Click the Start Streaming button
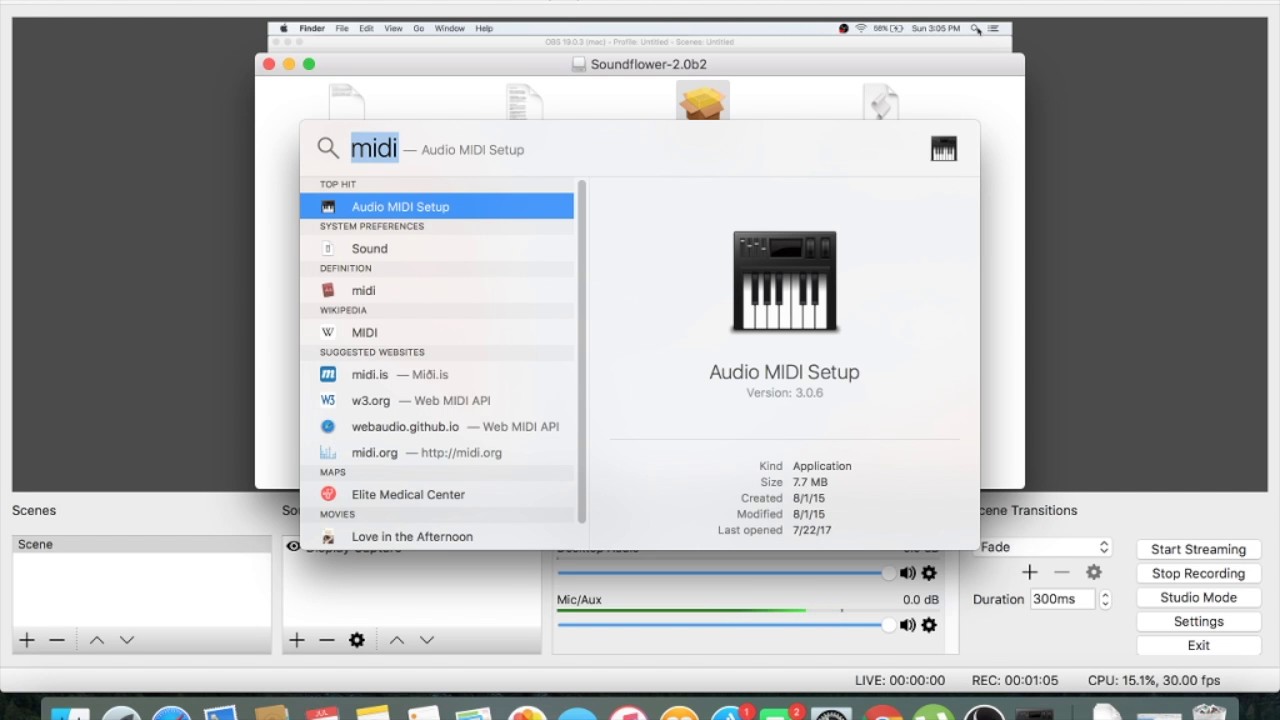The image size is (1280, 720). 1198,549
